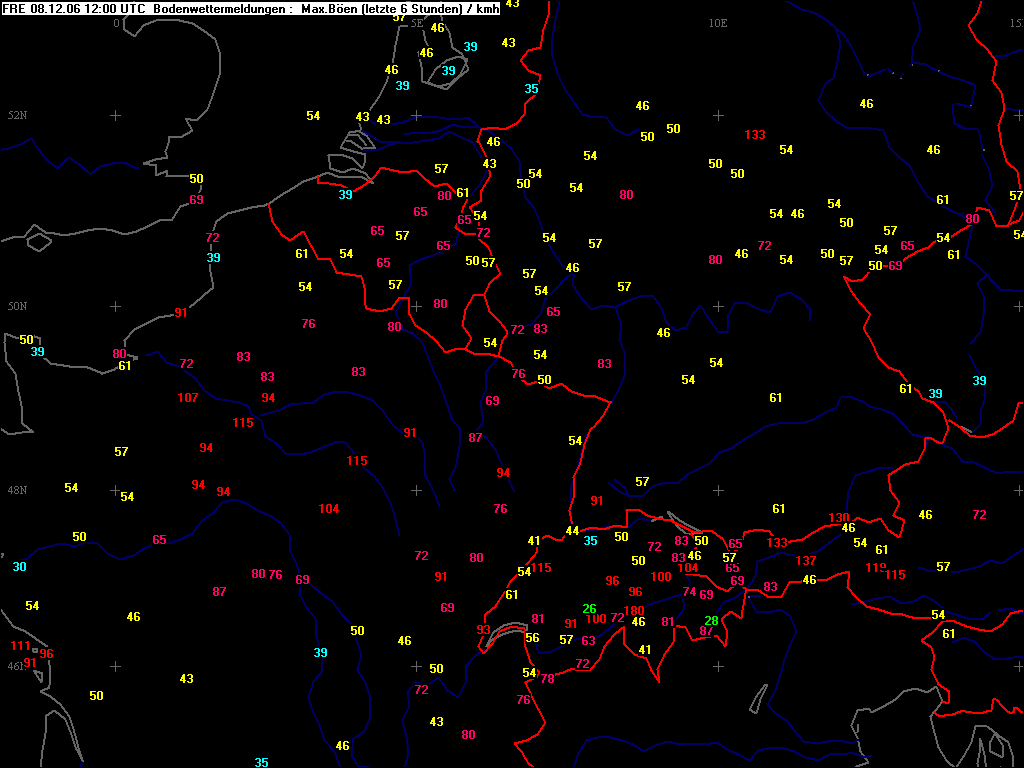Click the red 130 gust reading
The image size is (1024, 768).
pyautogui.click(x=839, y=518)
